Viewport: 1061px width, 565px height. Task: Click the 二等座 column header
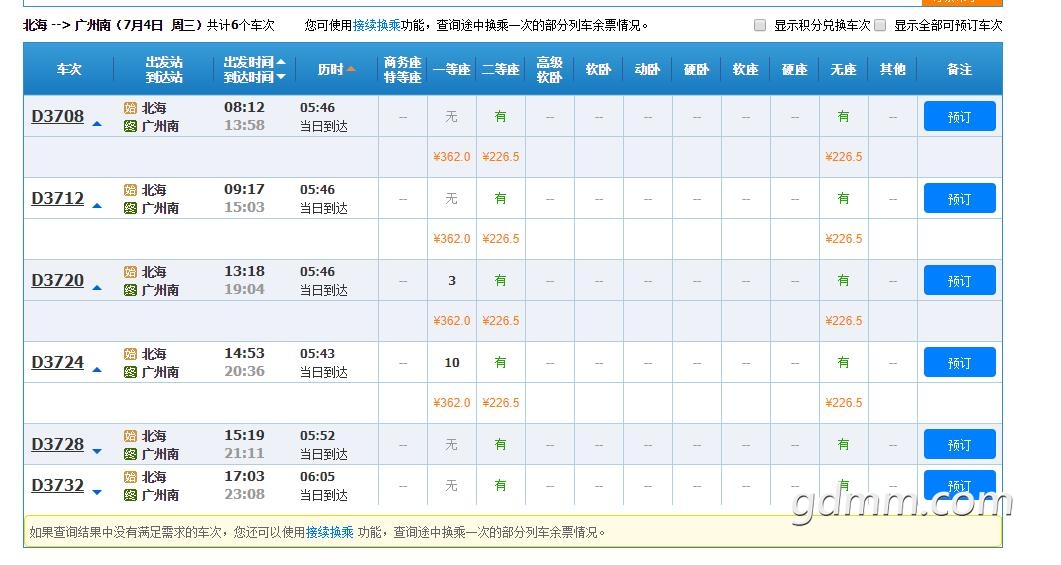pyautogui.click(x=500, y=69)
